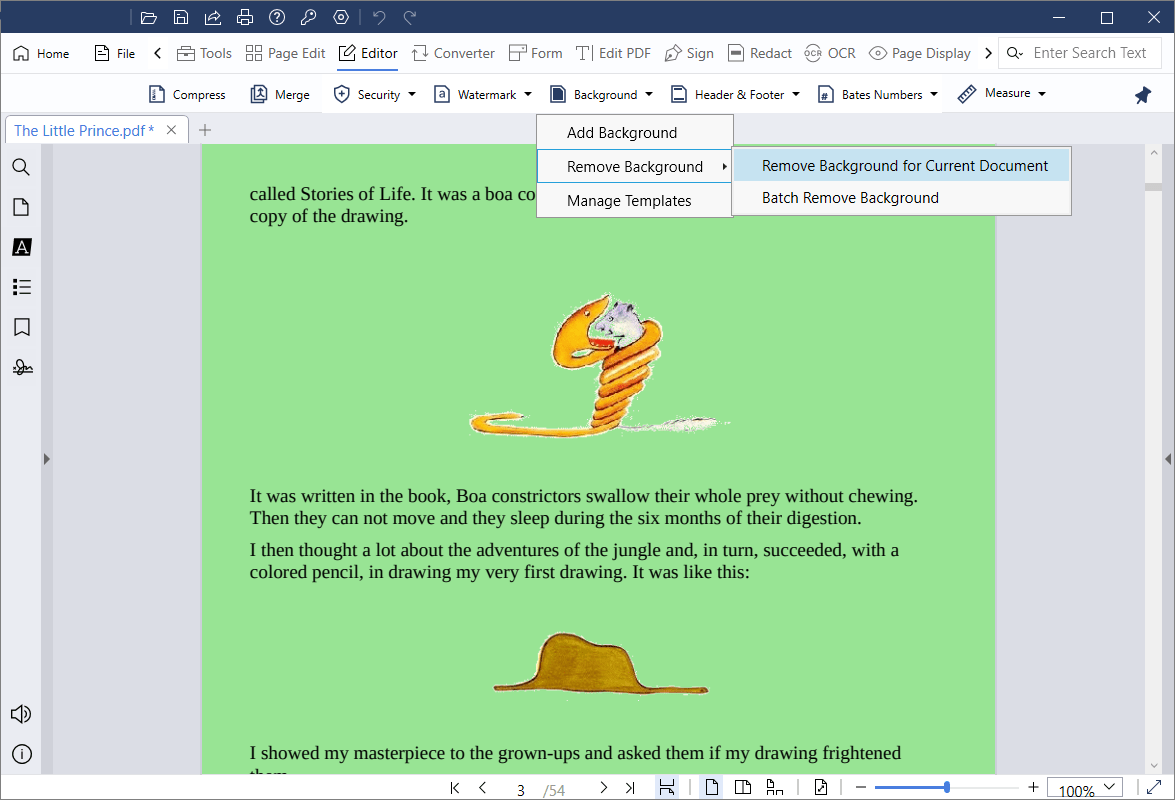The width and height of the screenshot is (1175, 800).
Task: Click the key icon in title bar
Action: coord(309,17)
